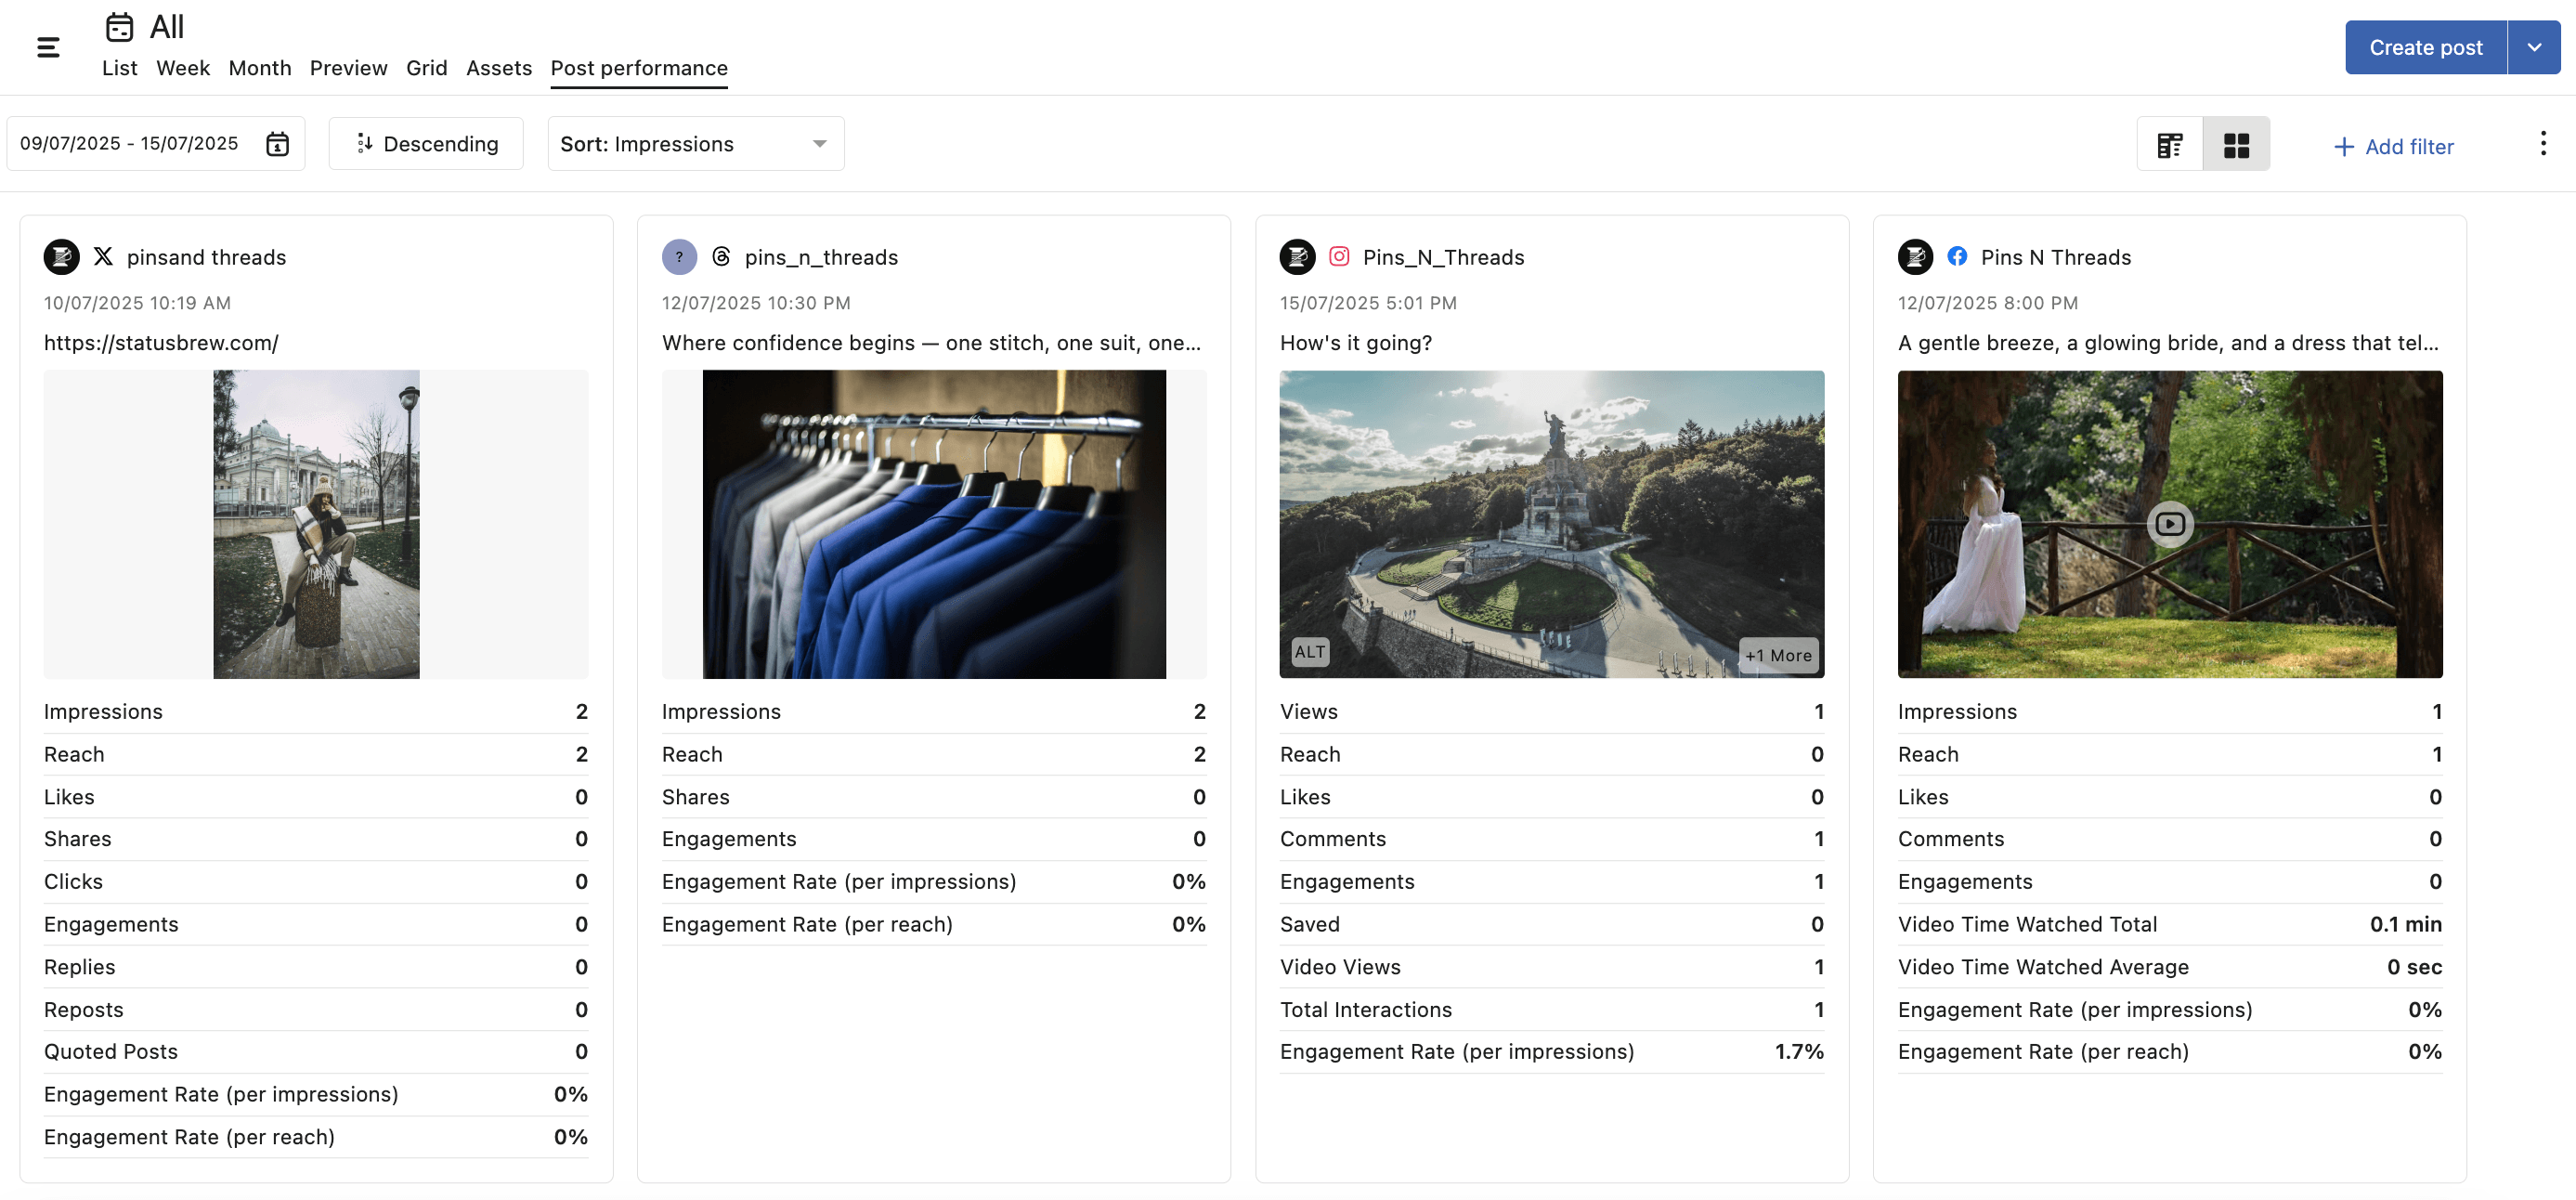Click the calendar icon in date range field
Viewport: 2576px width, 1200px height.
point(277,144)
